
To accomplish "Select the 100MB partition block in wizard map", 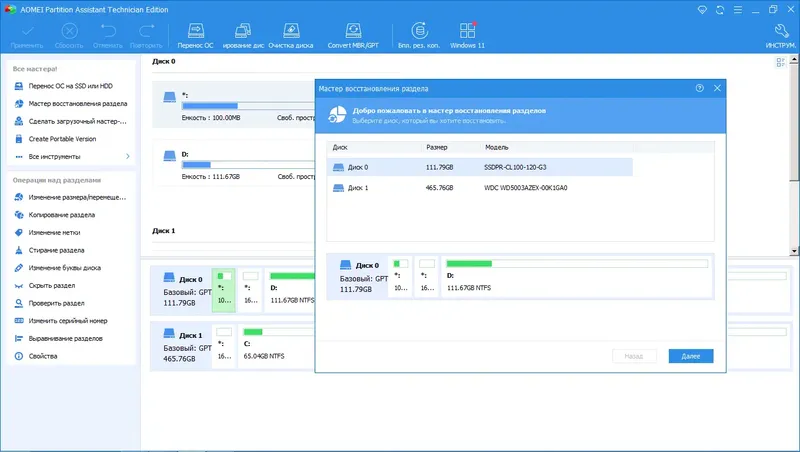I will click(401, 276).
